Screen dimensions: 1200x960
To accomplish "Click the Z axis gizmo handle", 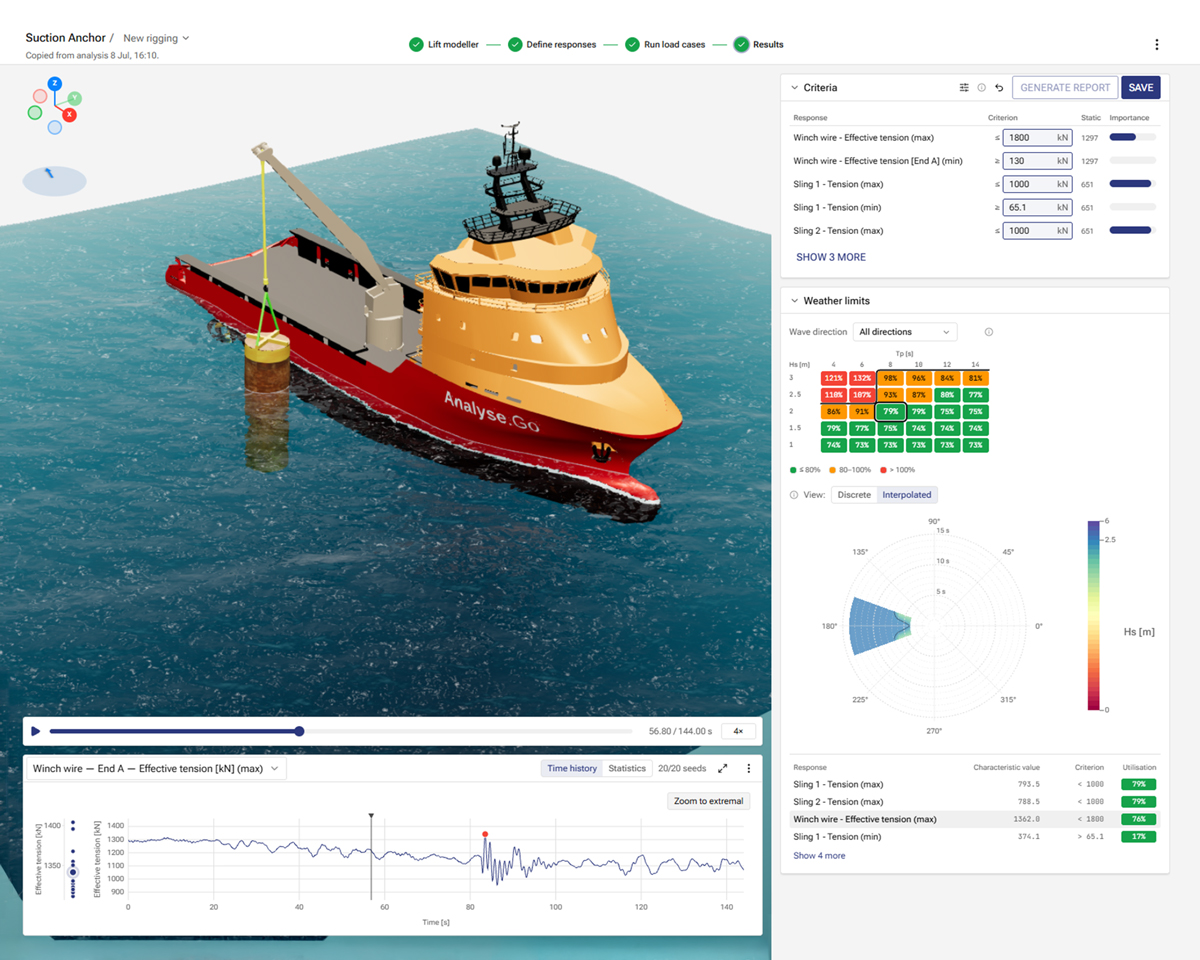I will pos(55,83).
